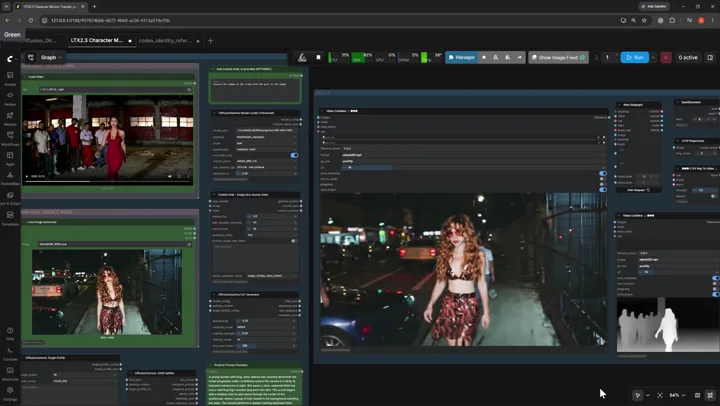
Task: Open the Templates sidebar panel
Action: click(10, 218)
